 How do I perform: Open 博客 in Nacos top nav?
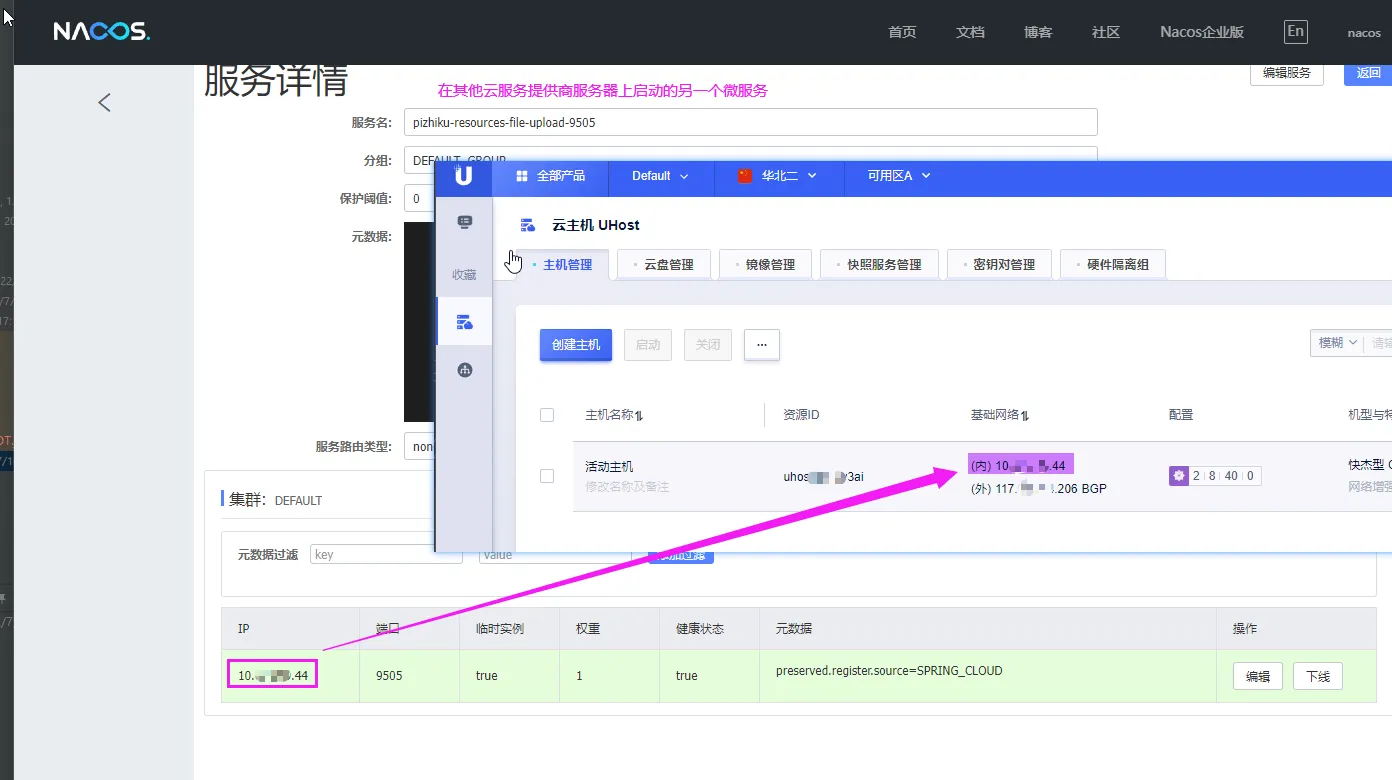[1038, 32]
